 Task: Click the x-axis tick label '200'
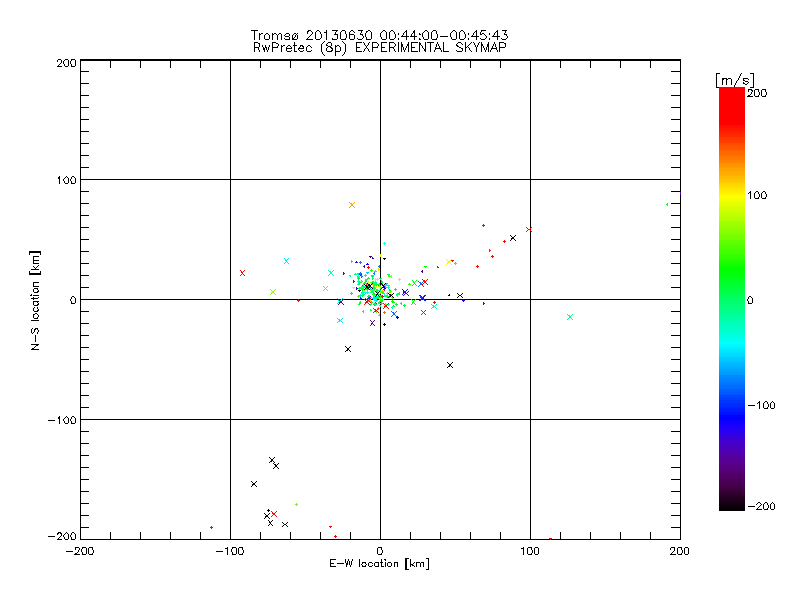click(680, 551)
